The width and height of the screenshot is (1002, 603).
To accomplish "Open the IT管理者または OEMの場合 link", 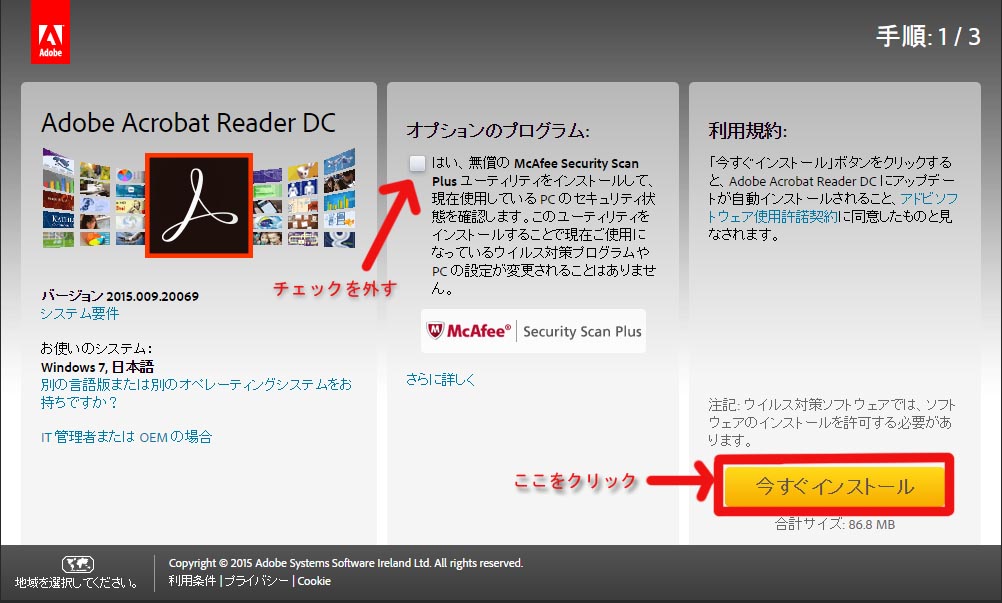I will (127, 437).
